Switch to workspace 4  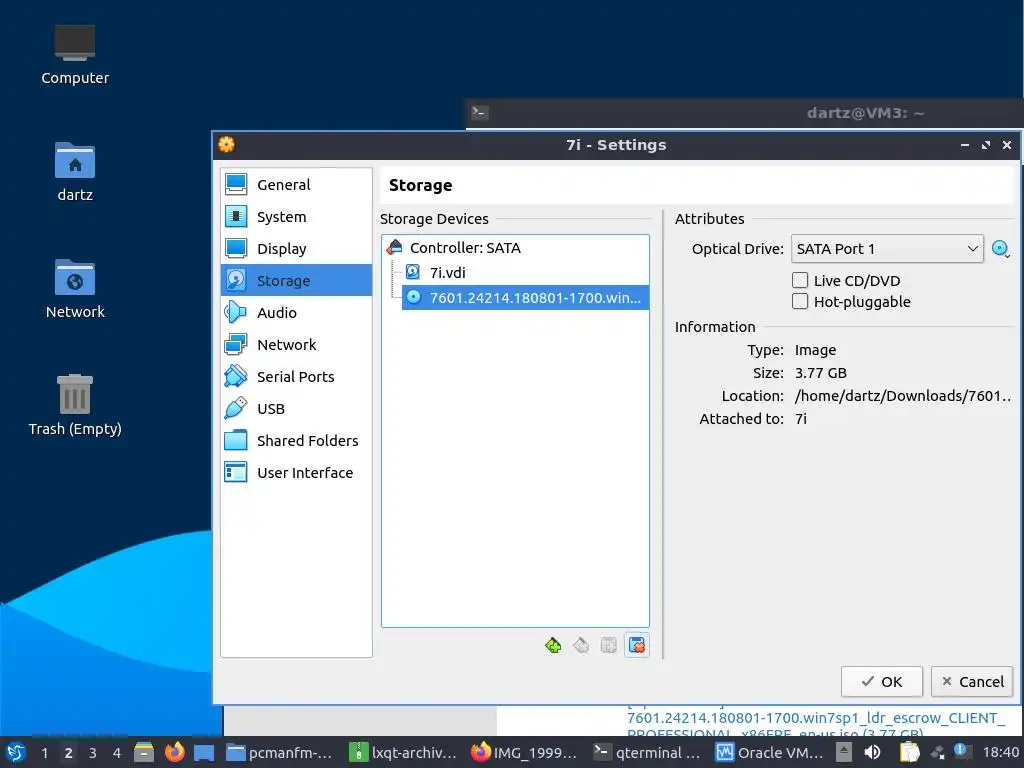click(117, 753)
